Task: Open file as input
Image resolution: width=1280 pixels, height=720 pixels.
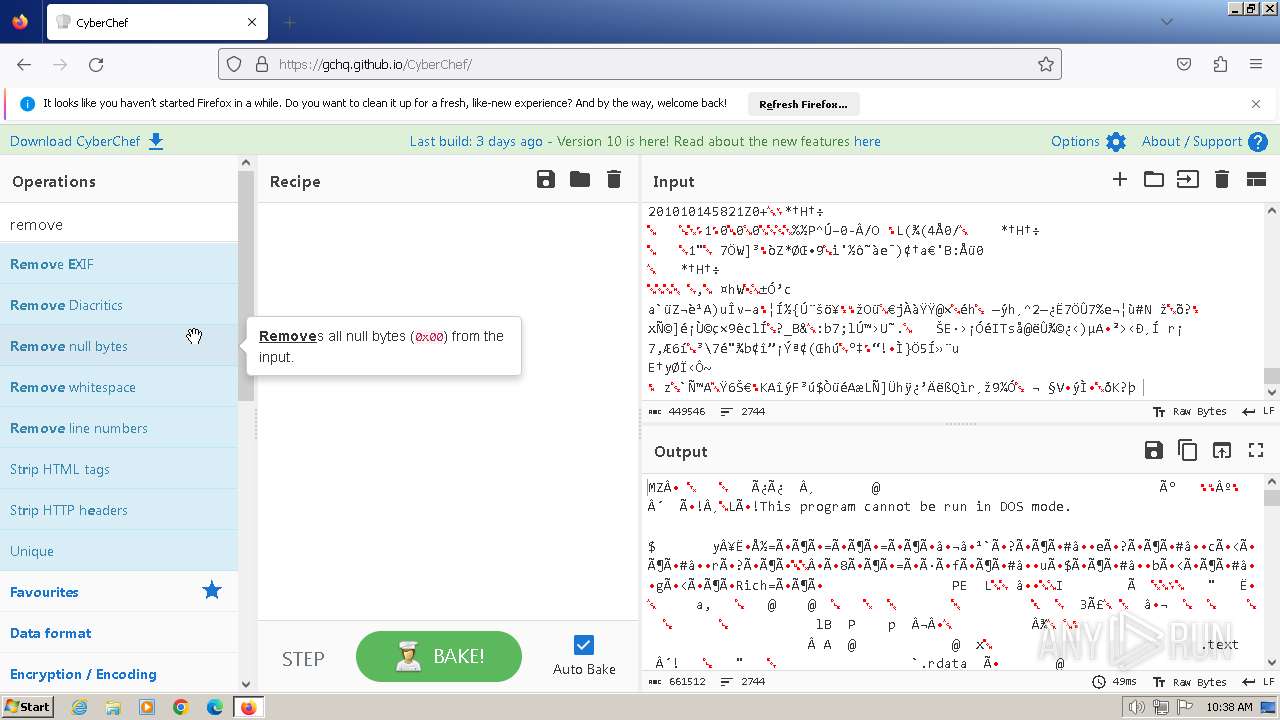Action: (x=1188, y=180)
